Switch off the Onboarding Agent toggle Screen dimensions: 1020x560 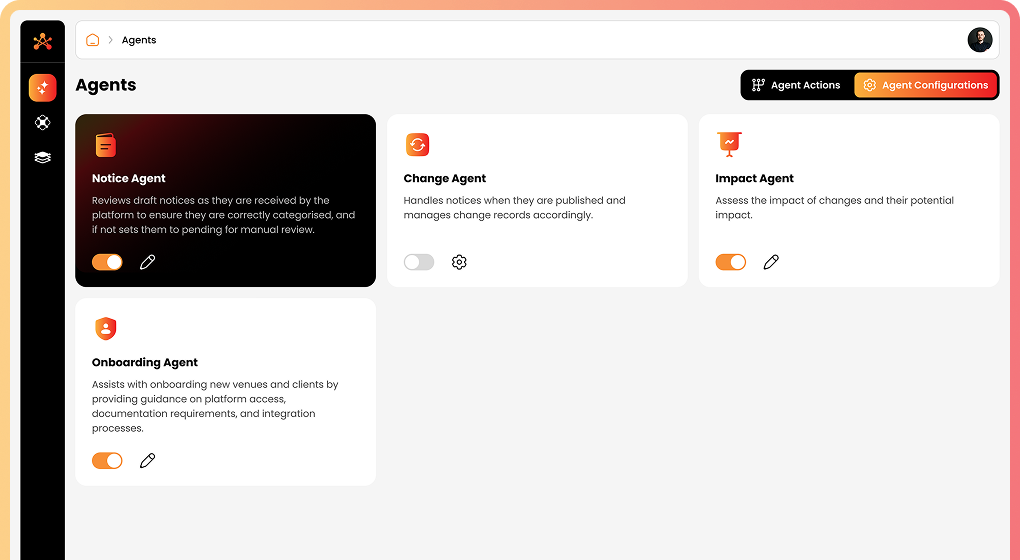(107, 461)
